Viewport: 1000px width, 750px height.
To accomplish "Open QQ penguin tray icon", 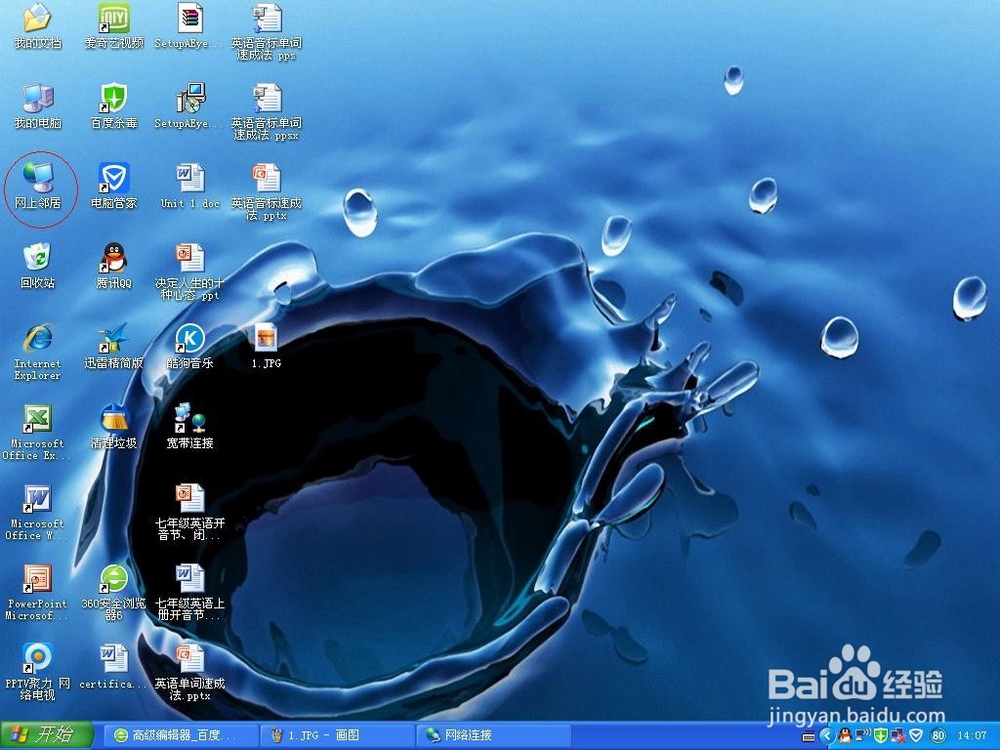I will (x=845, y=736).
